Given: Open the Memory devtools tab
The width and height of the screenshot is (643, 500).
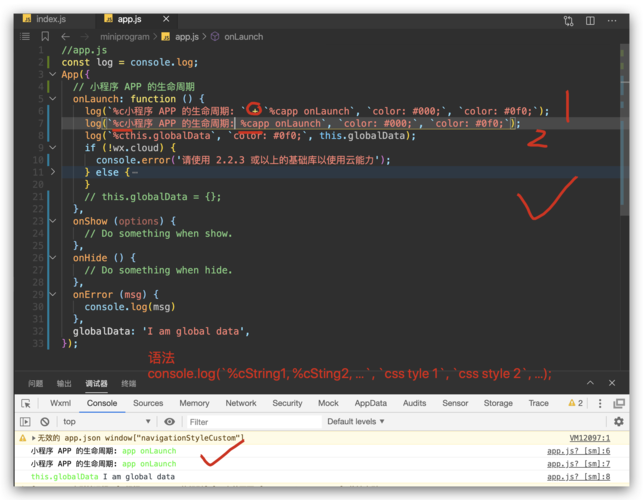Looking at the screenshot, I should pos(194,403).
